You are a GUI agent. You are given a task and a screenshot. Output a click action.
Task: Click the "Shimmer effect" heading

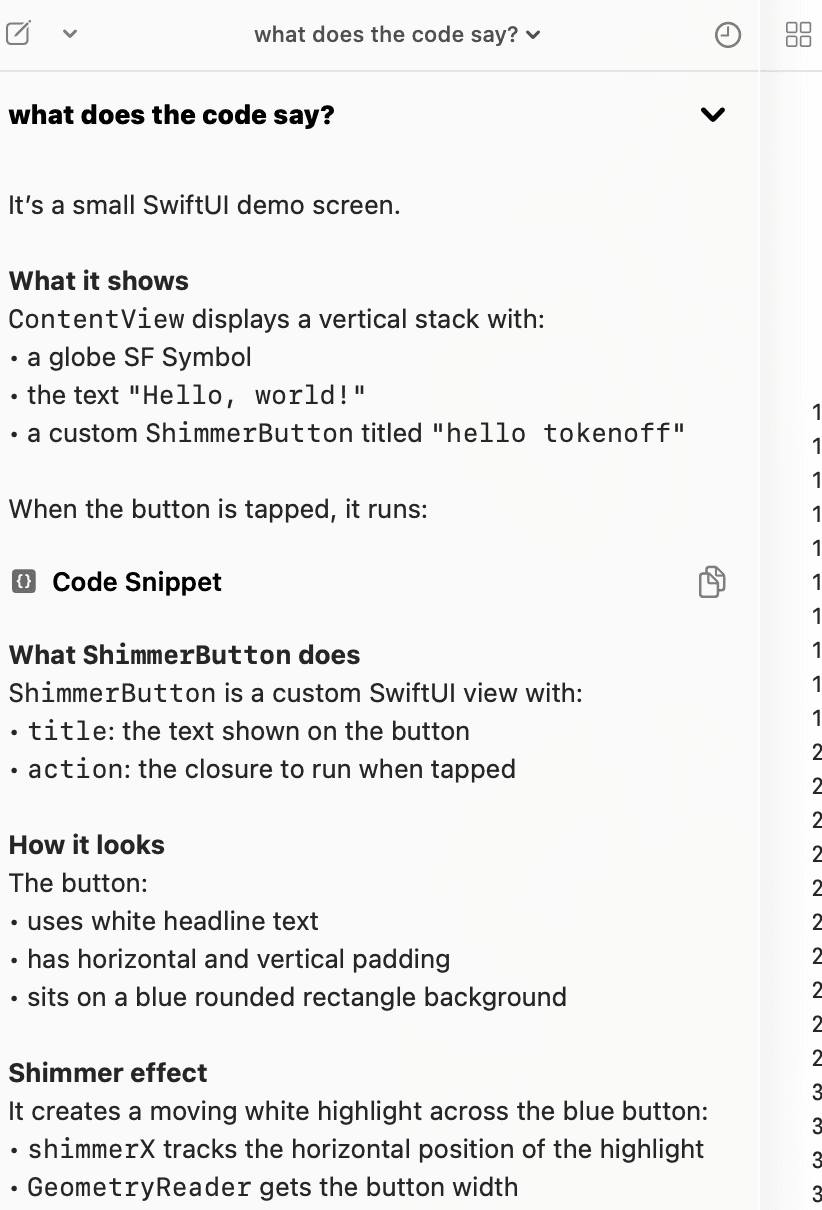(x=108, y=1073)
